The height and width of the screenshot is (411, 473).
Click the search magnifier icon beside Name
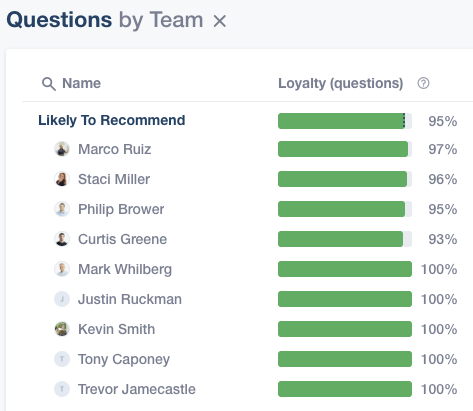(49, 84)
